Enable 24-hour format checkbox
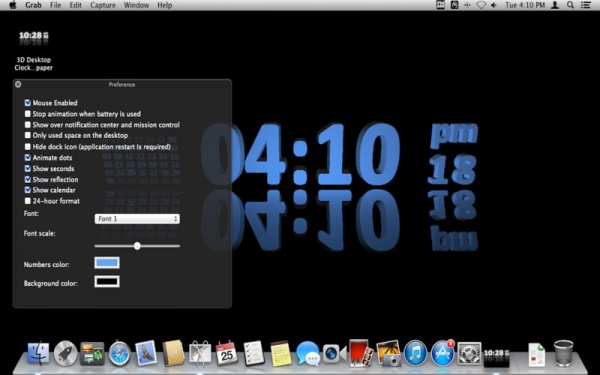This screenshot has height=375, width=600. click(x=28, y=201)
